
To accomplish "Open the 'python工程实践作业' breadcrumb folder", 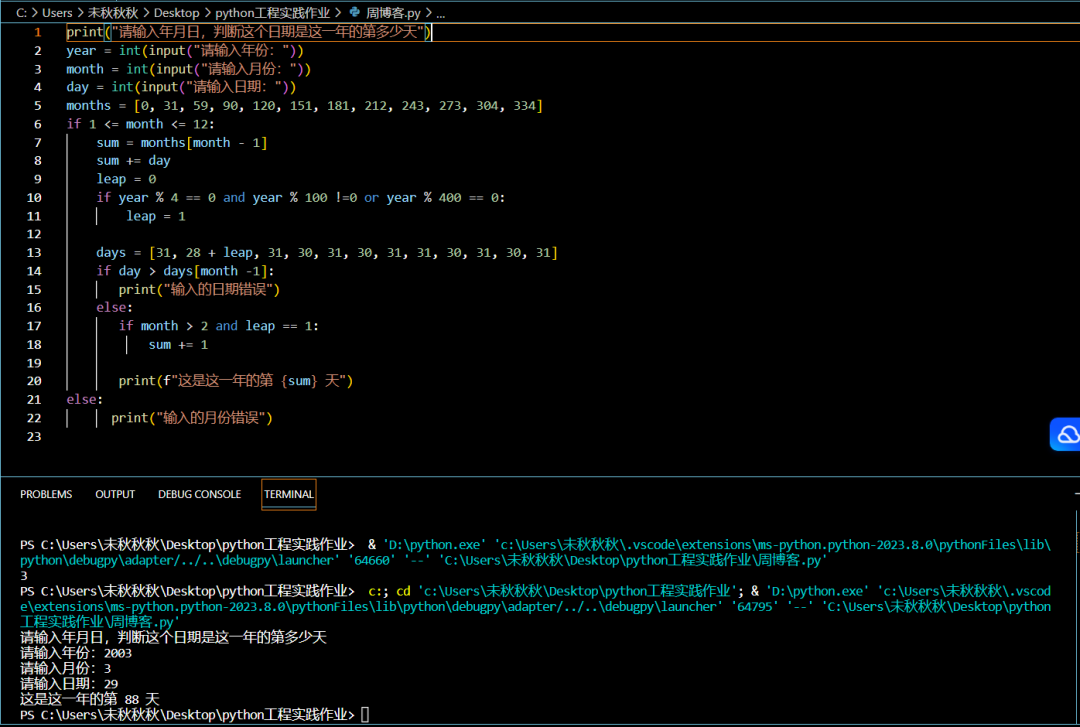I will (273, 12).
